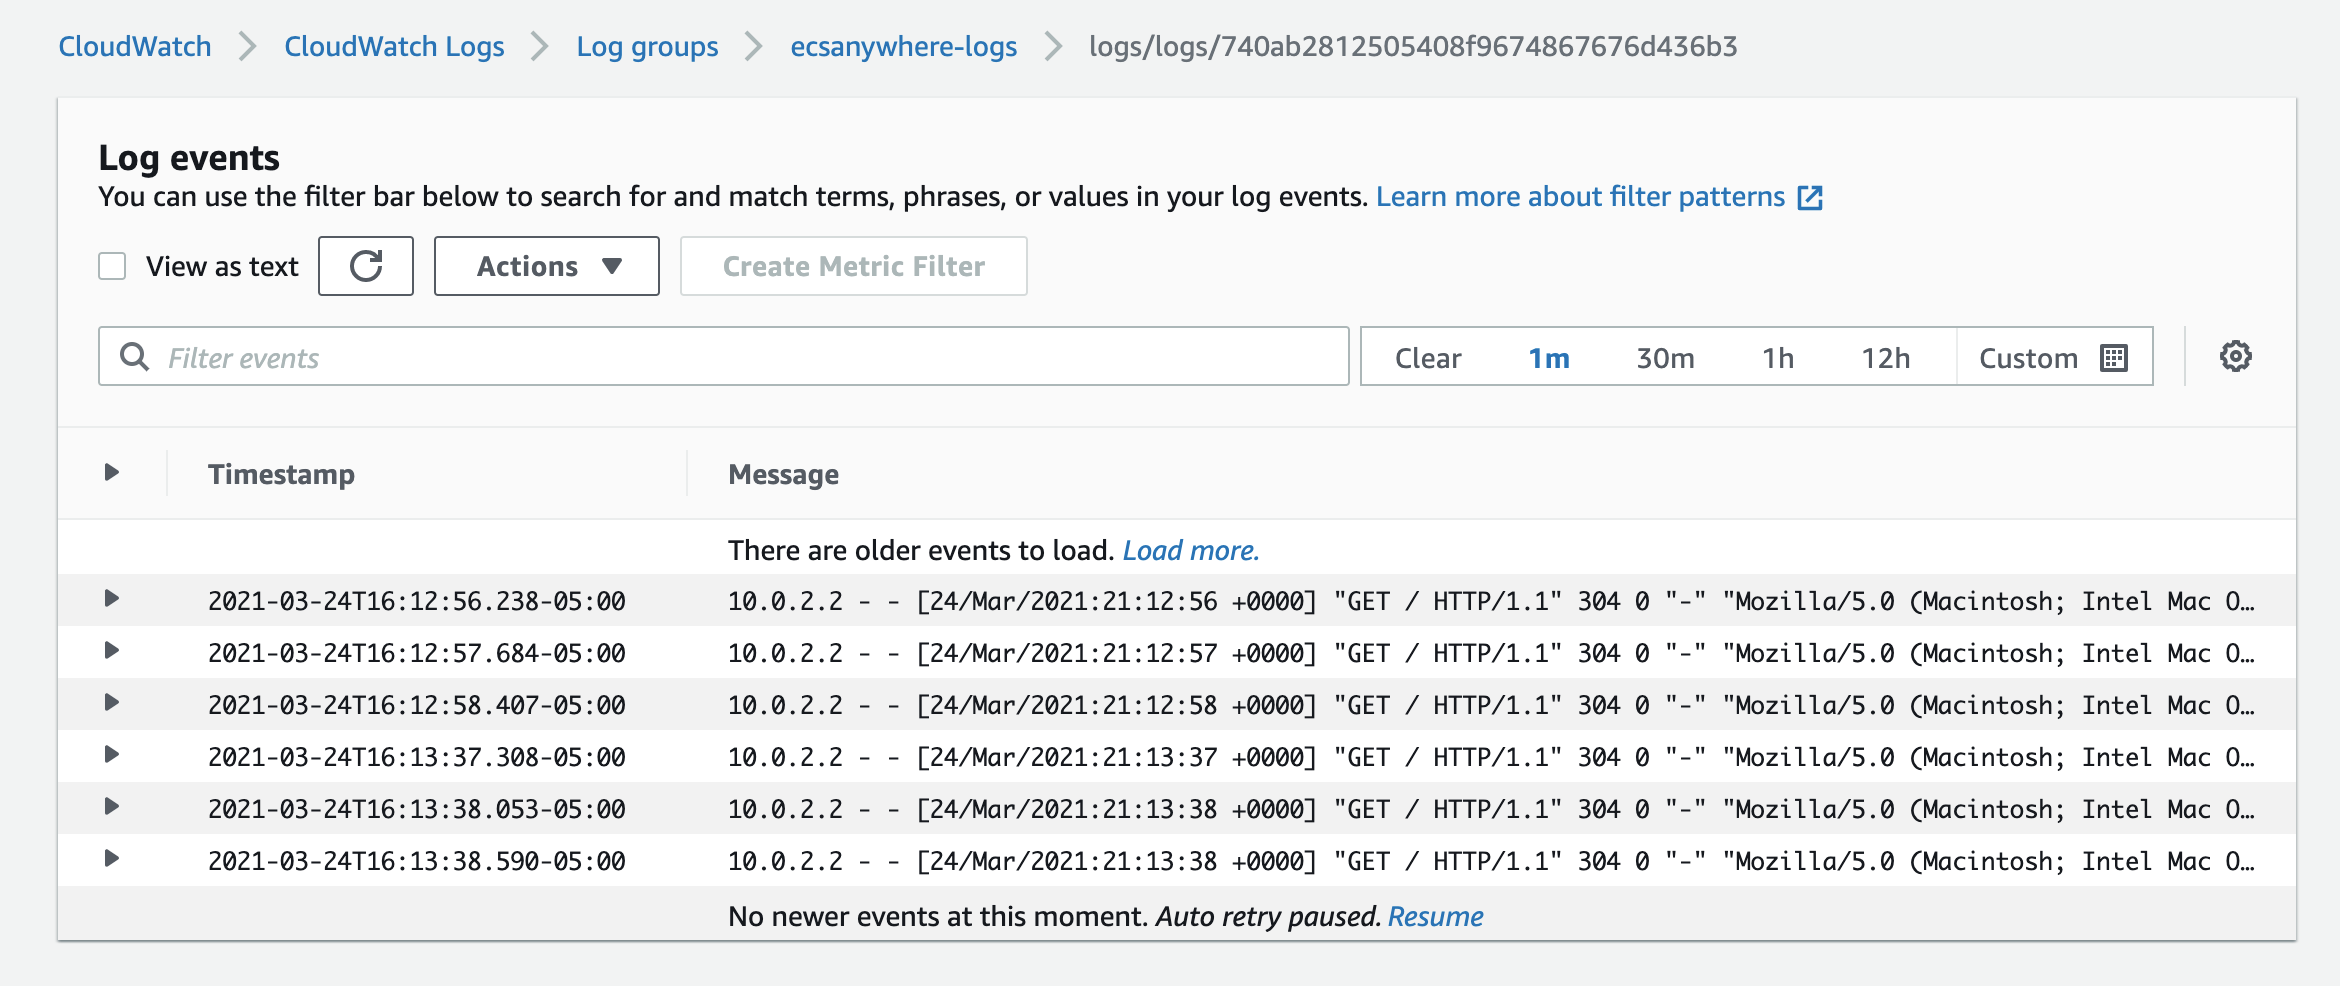Open the Actions dropdown menu
Image resolution: width=2340 pixels, height=986 pixels.
coord(547,266)
